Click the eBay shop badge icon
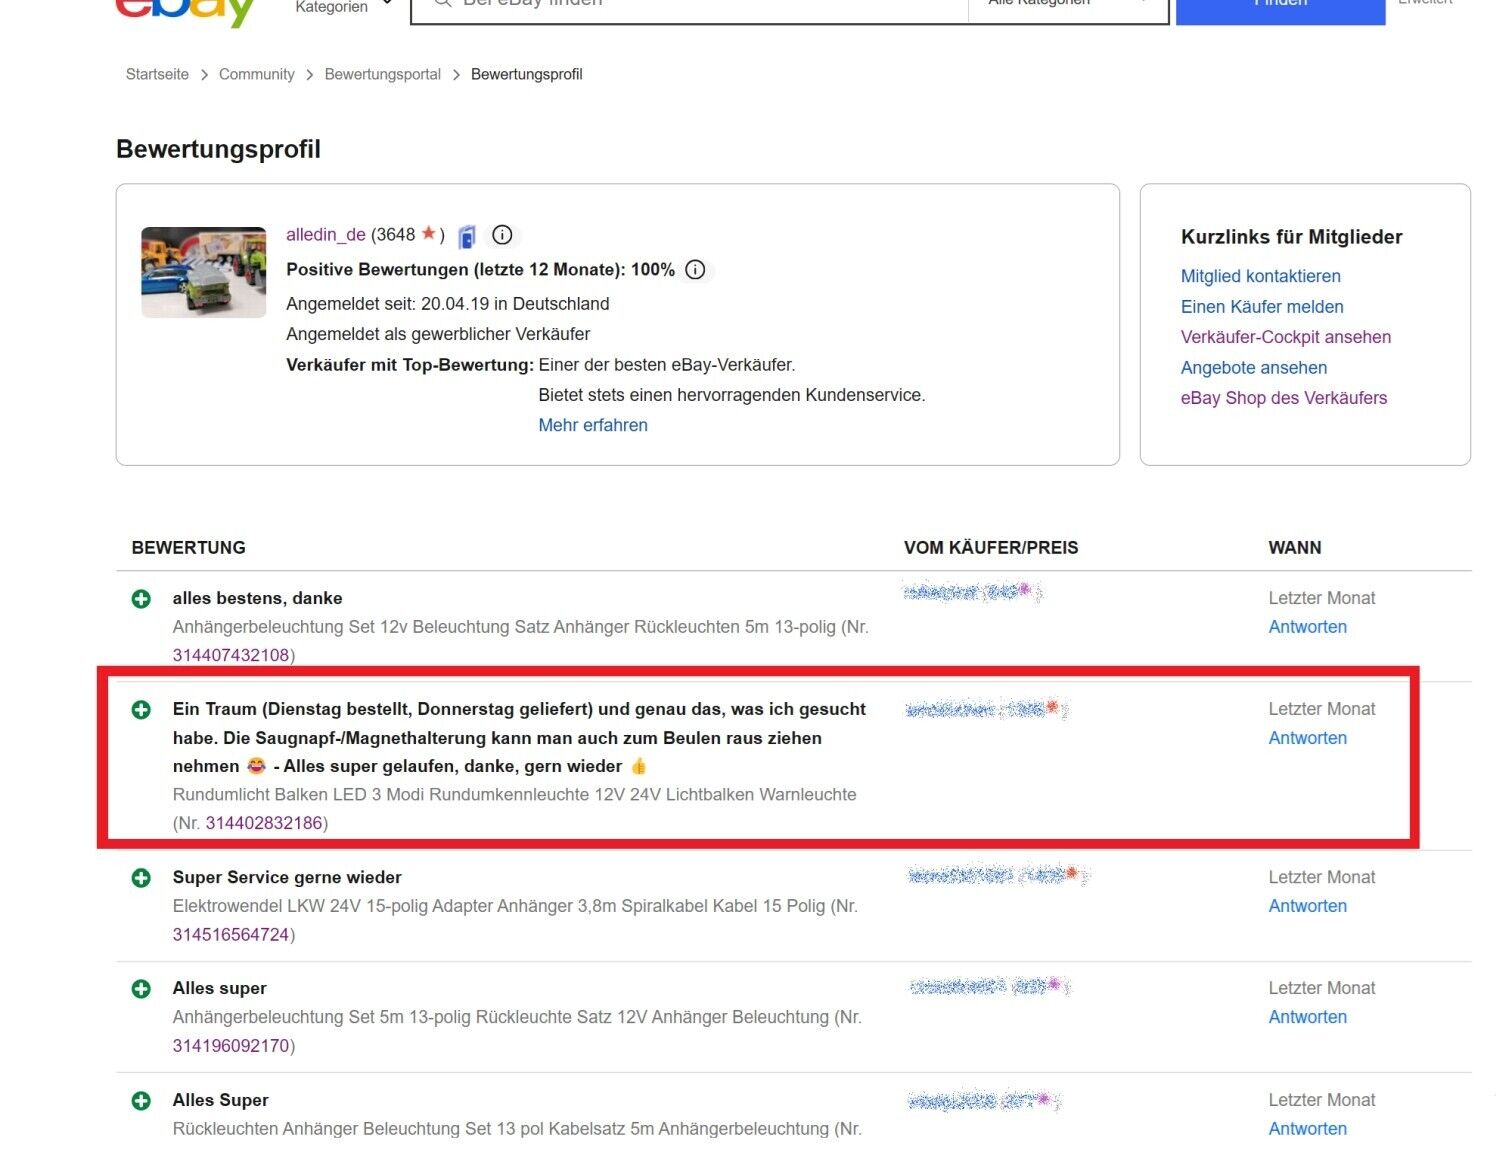 (467, 236)
